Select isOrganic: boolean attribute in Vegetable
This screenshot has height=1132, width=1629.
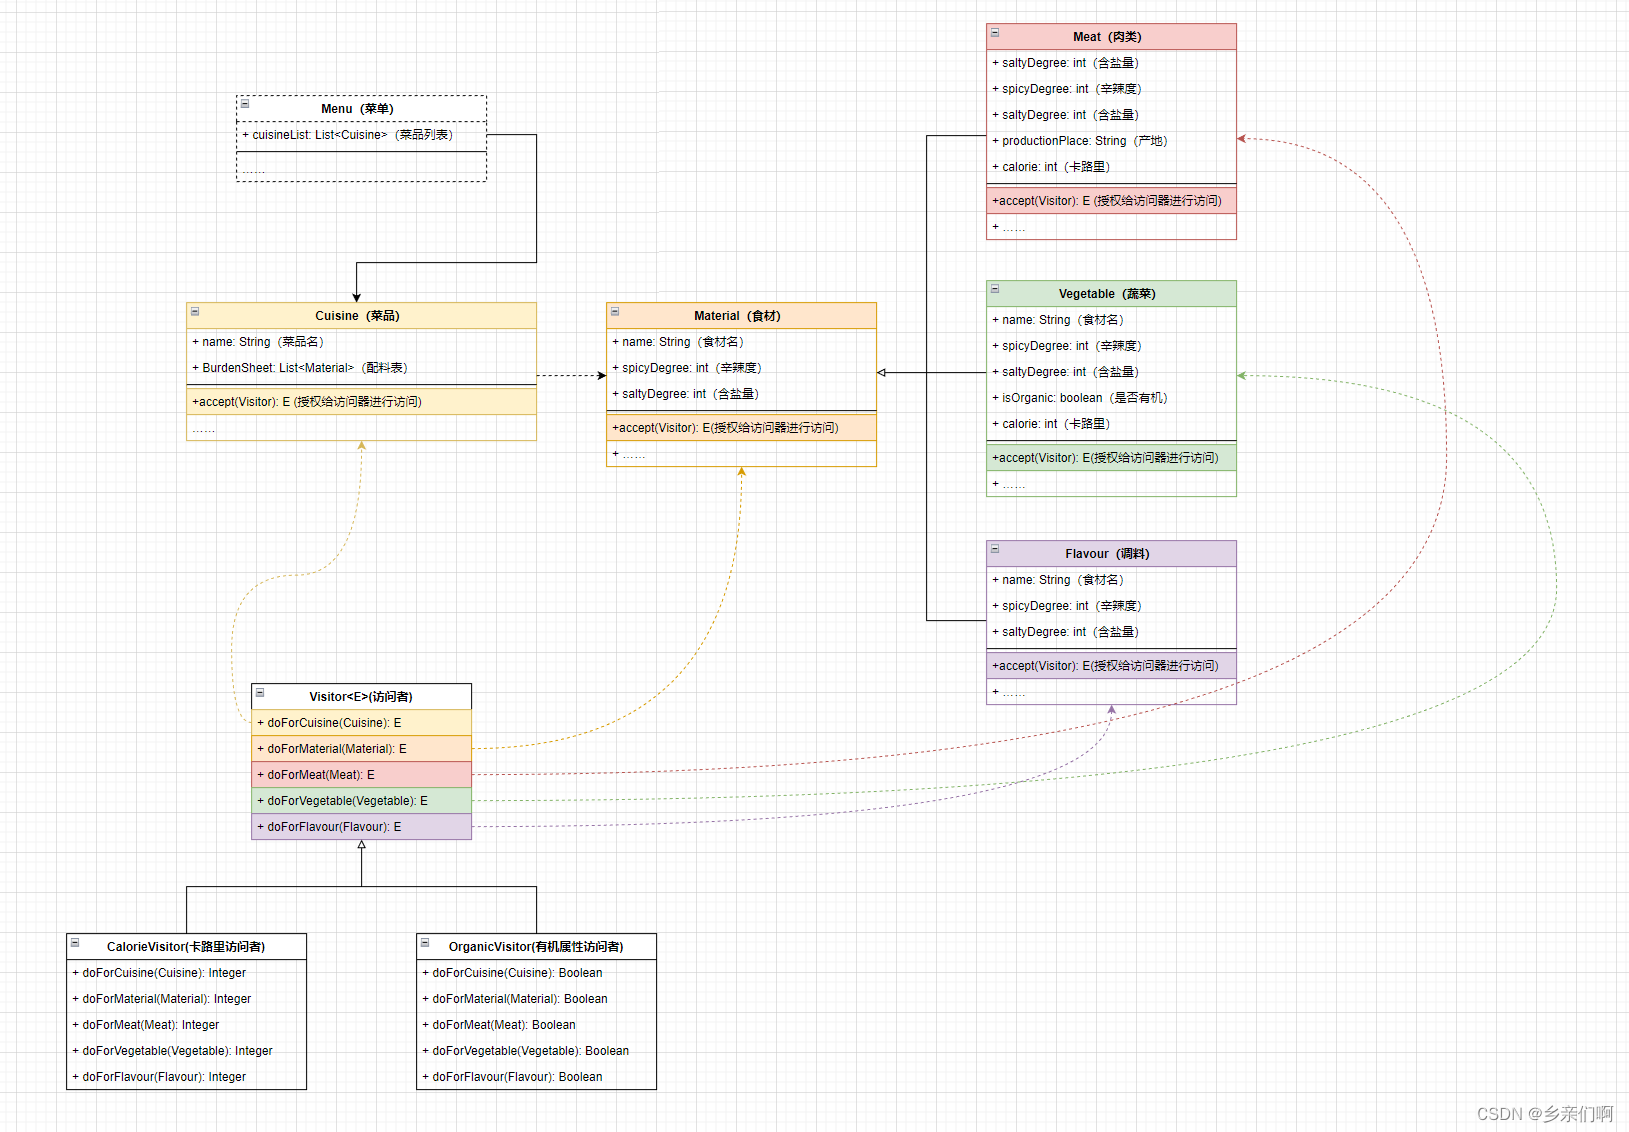1112,398
